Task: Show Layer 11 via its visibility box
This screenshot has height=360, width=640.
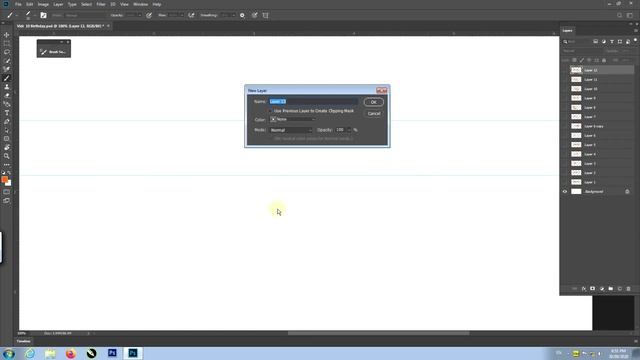Action: pos(565,80)
